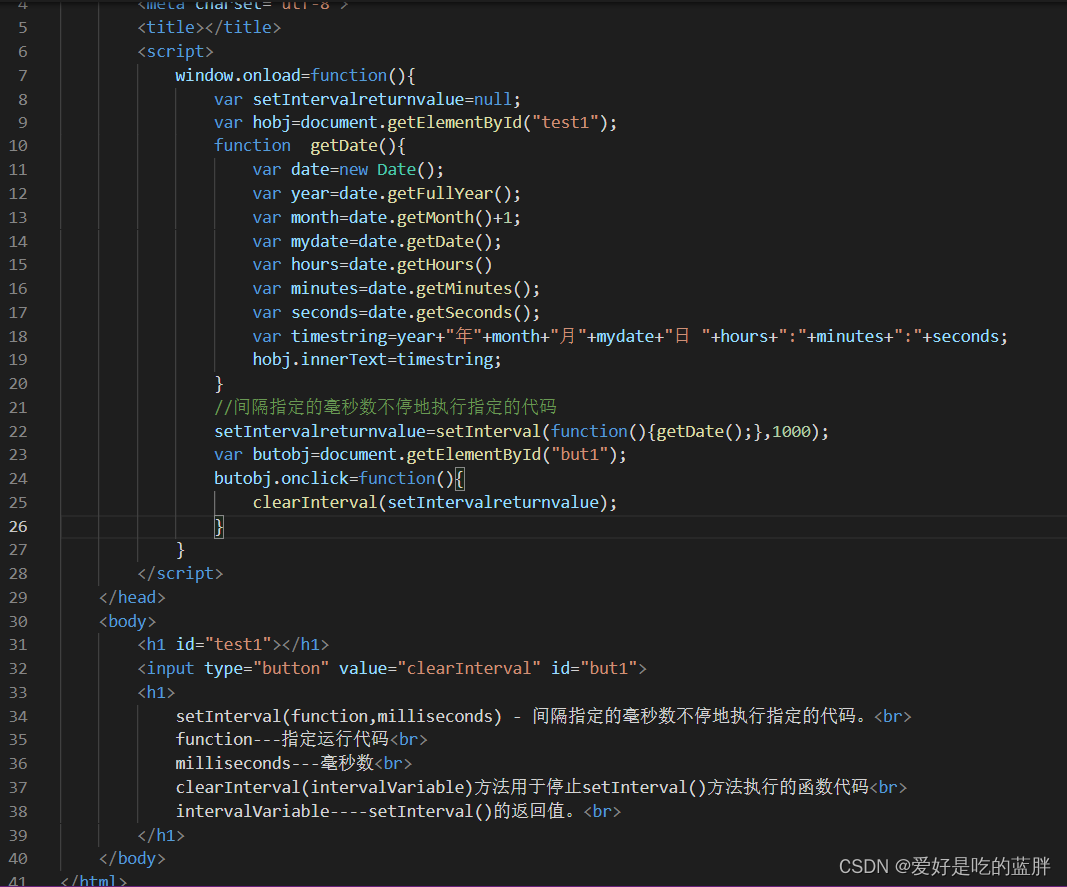Click line number 7 in the gutter
The image size is (1067, 887).
[x=22, y=76]
